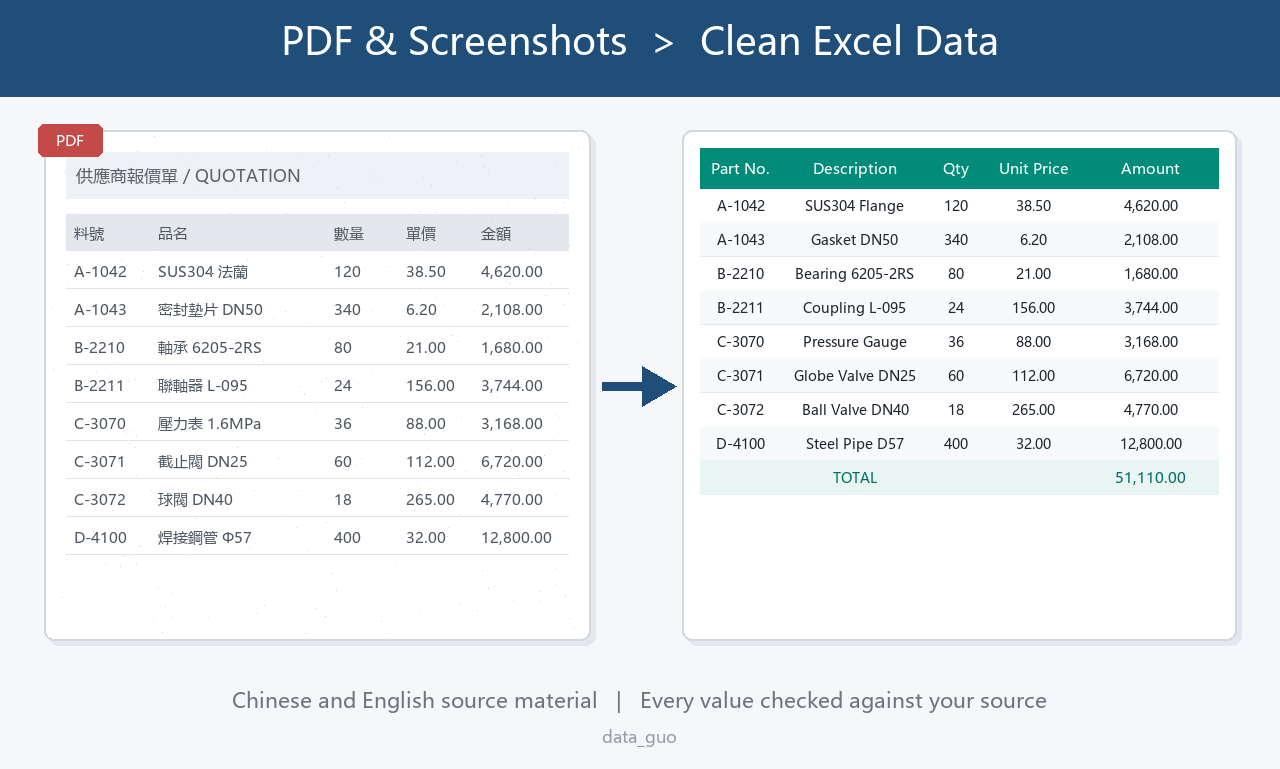This screenshot has height=769, width=1280.
Task: Select the '金額' column header
Action: pyautogui.click(x=496, y=233)
